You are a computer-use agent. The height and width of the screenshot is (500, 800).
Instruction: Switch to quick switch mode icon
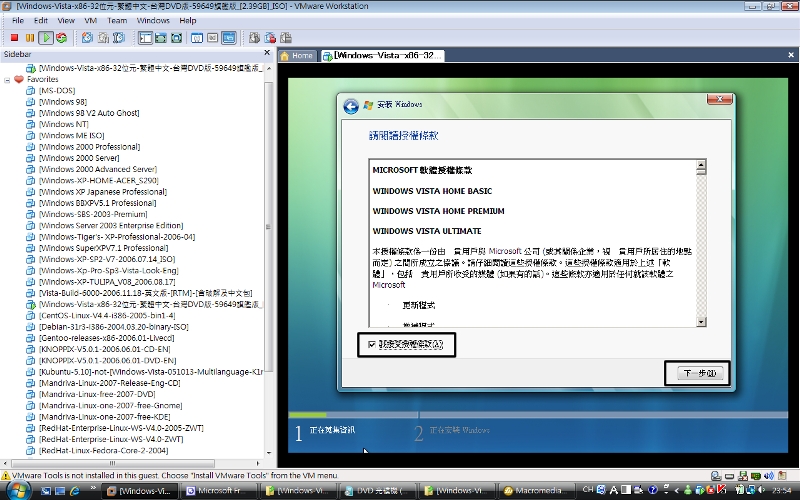click(x=161, y=38)
